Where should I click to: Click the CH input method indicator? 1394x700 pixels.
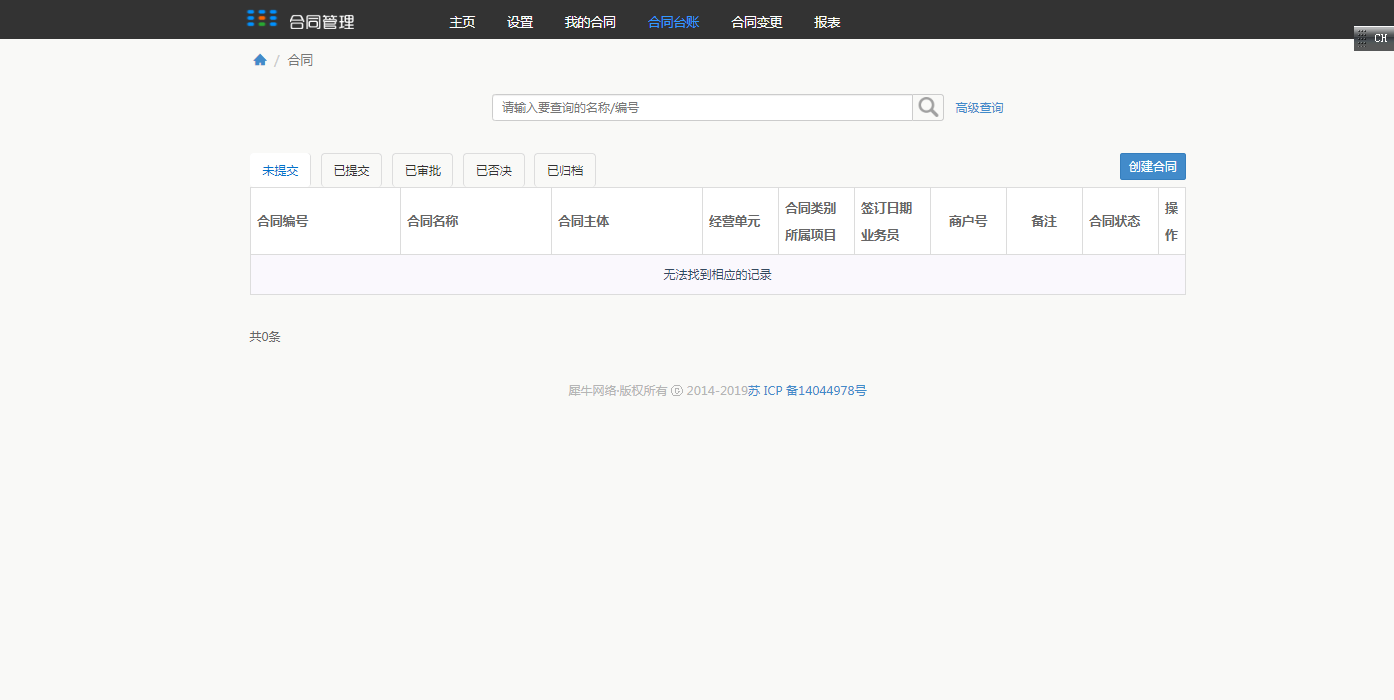(x=1374, y=39)
